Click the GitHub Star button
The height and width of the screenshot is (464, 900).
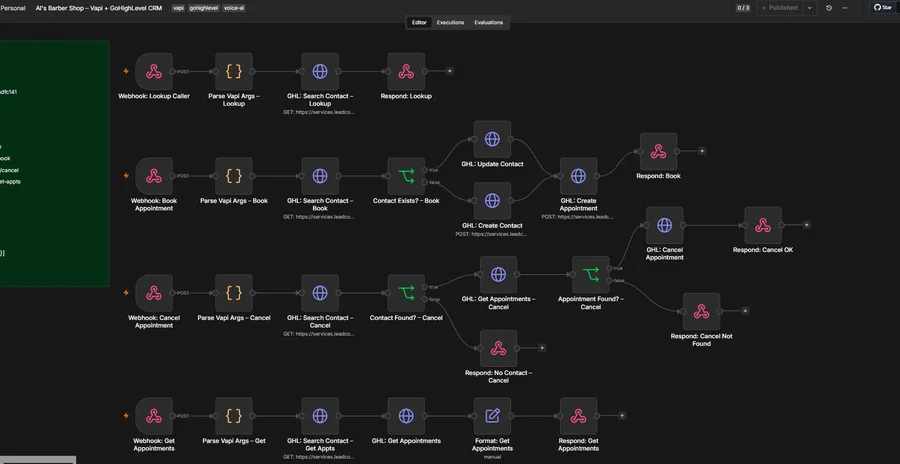point(883,8)
